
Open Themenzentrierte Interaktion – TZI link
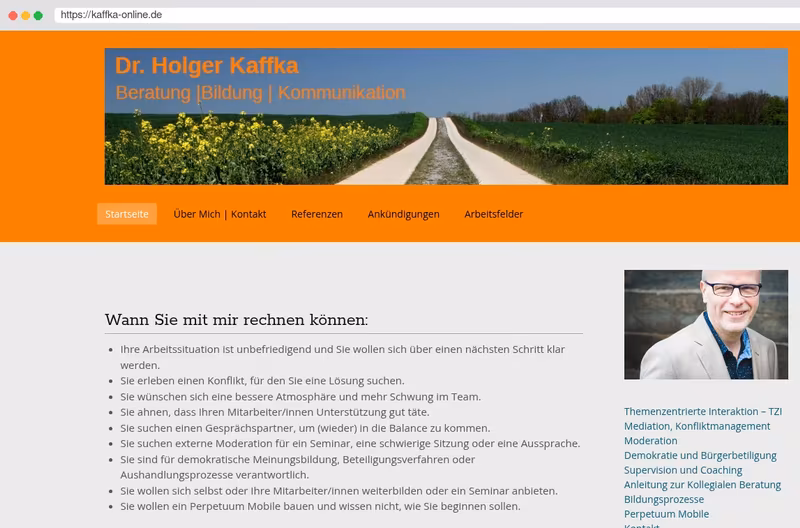tap(703, 411)
